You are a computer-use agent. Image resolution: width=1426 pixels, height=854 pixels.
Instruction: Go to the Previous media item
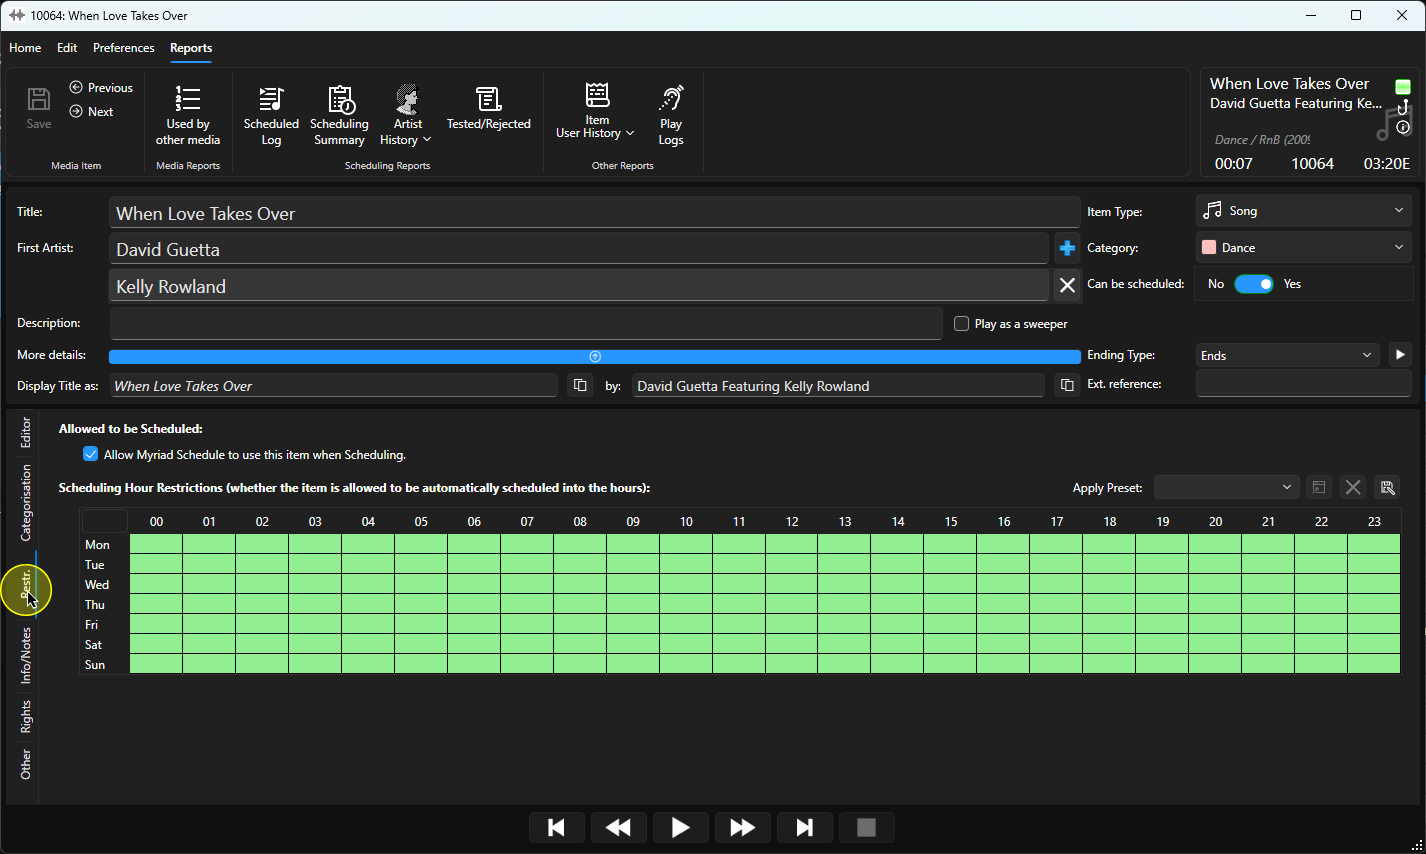coord(101,88)
